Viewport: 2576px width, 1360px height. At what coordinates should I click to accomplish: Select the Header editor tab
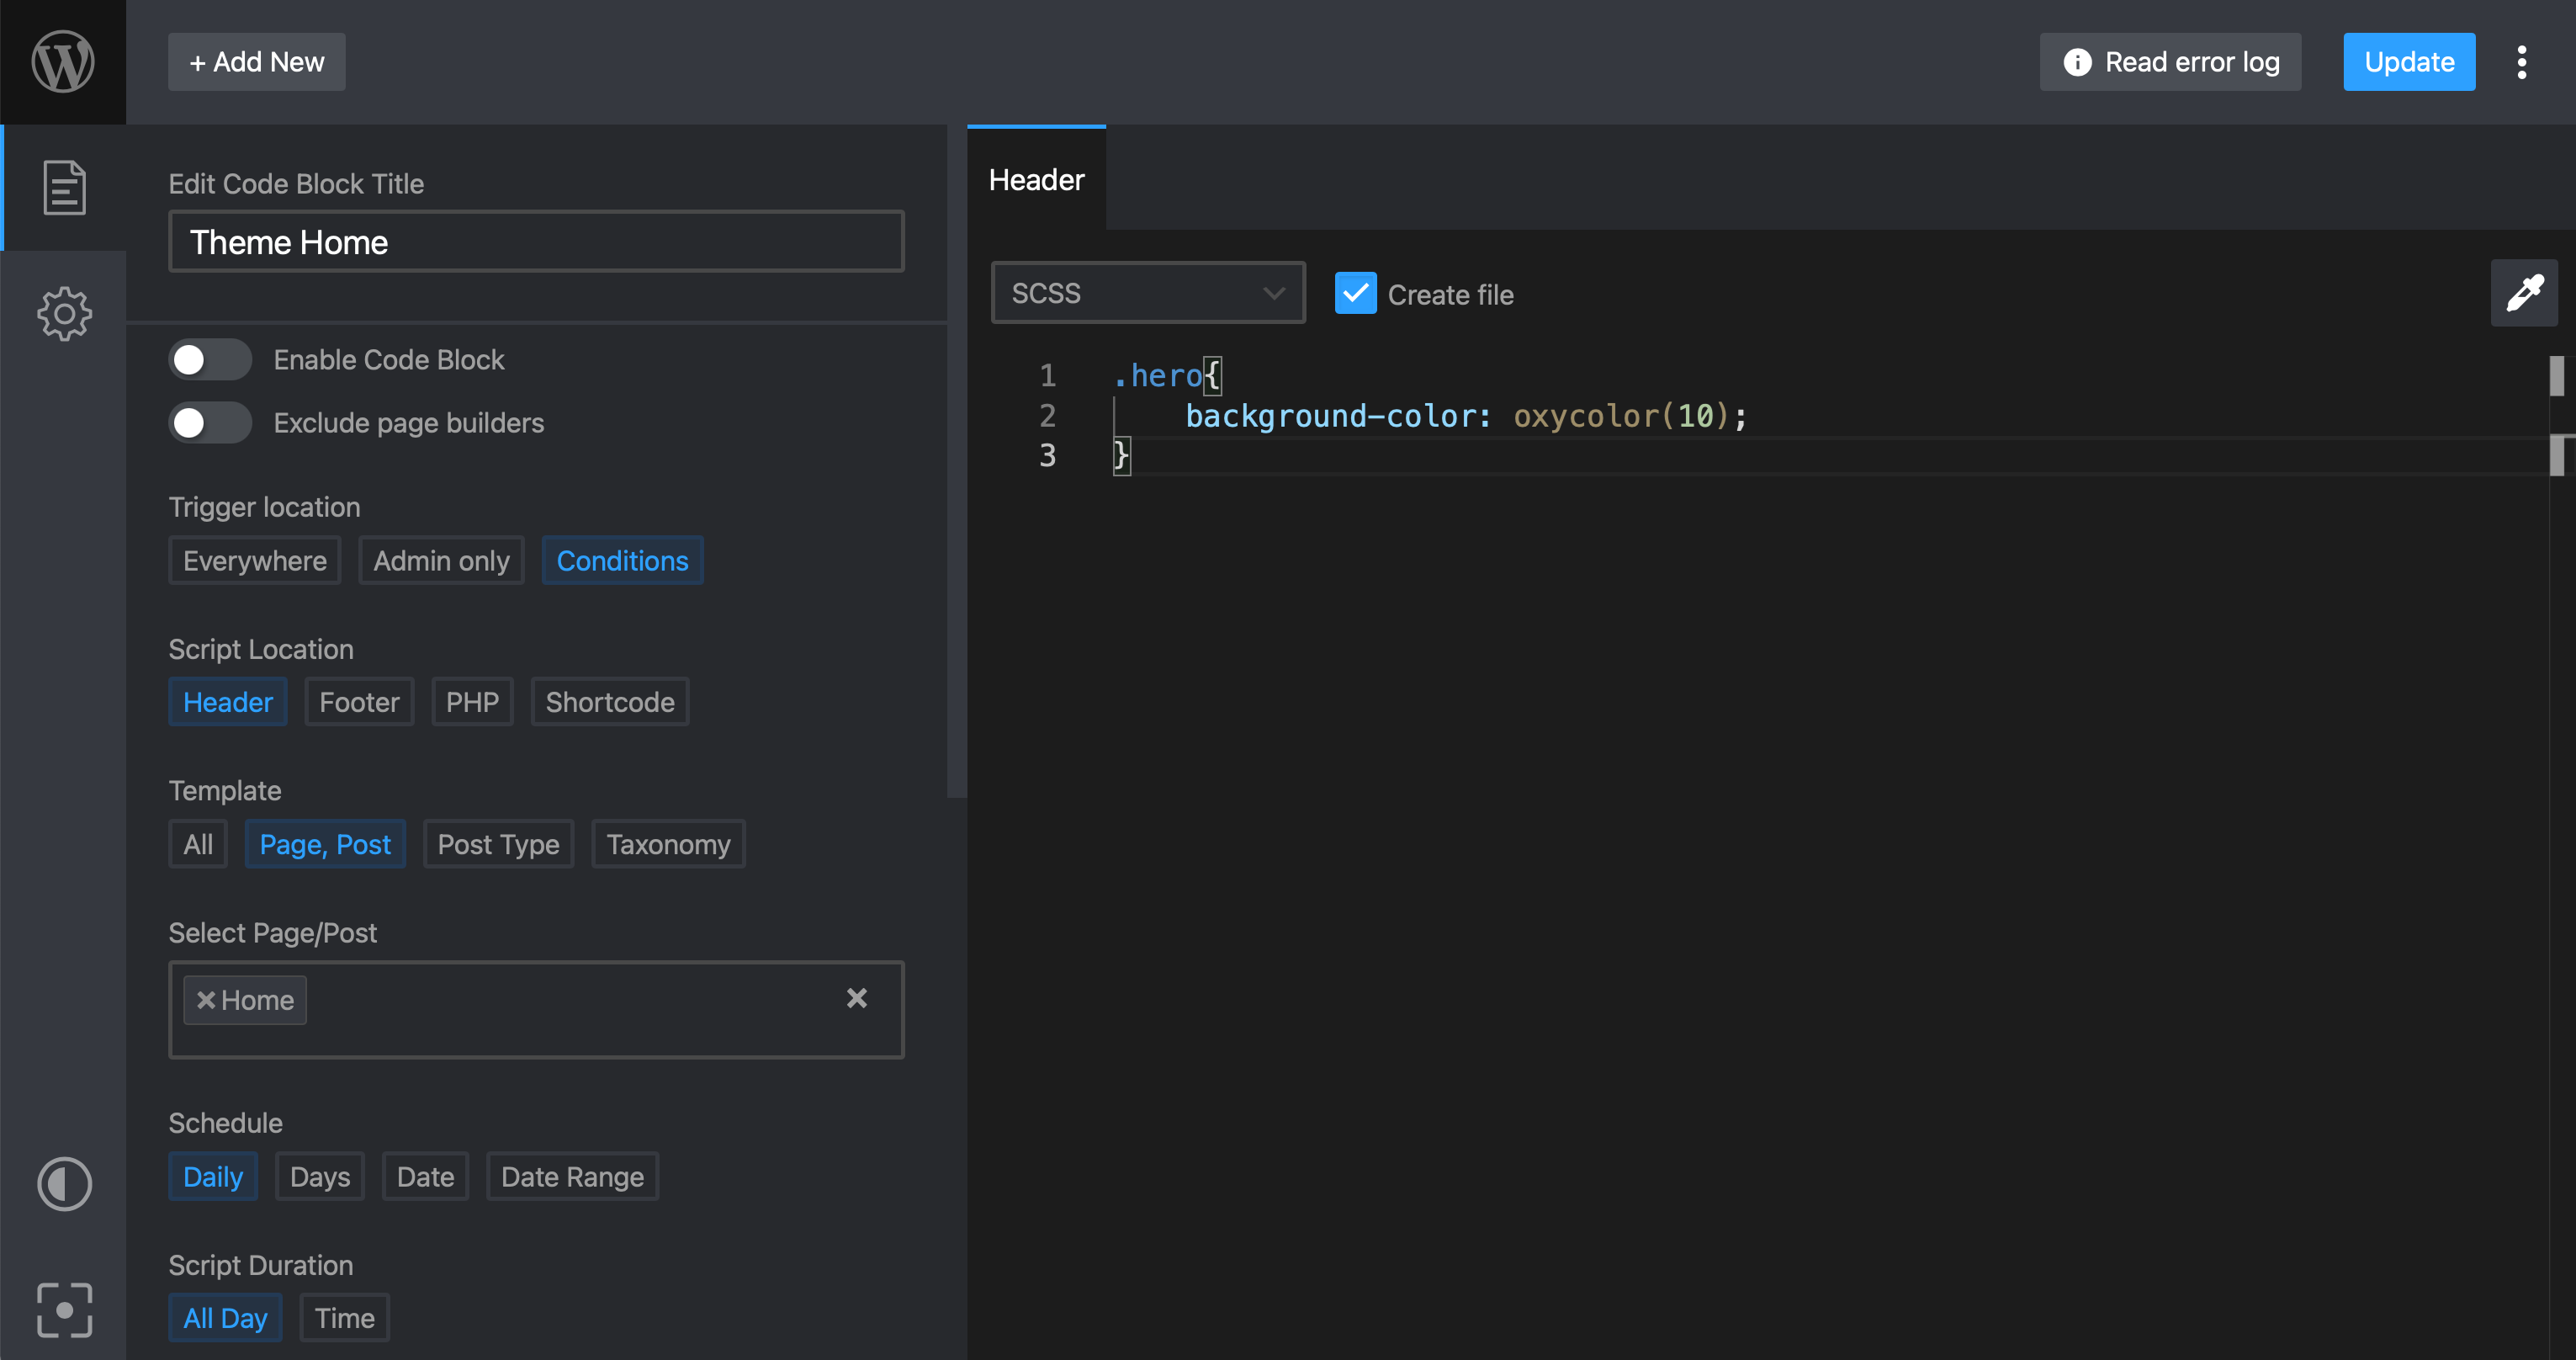[1037, 180]
